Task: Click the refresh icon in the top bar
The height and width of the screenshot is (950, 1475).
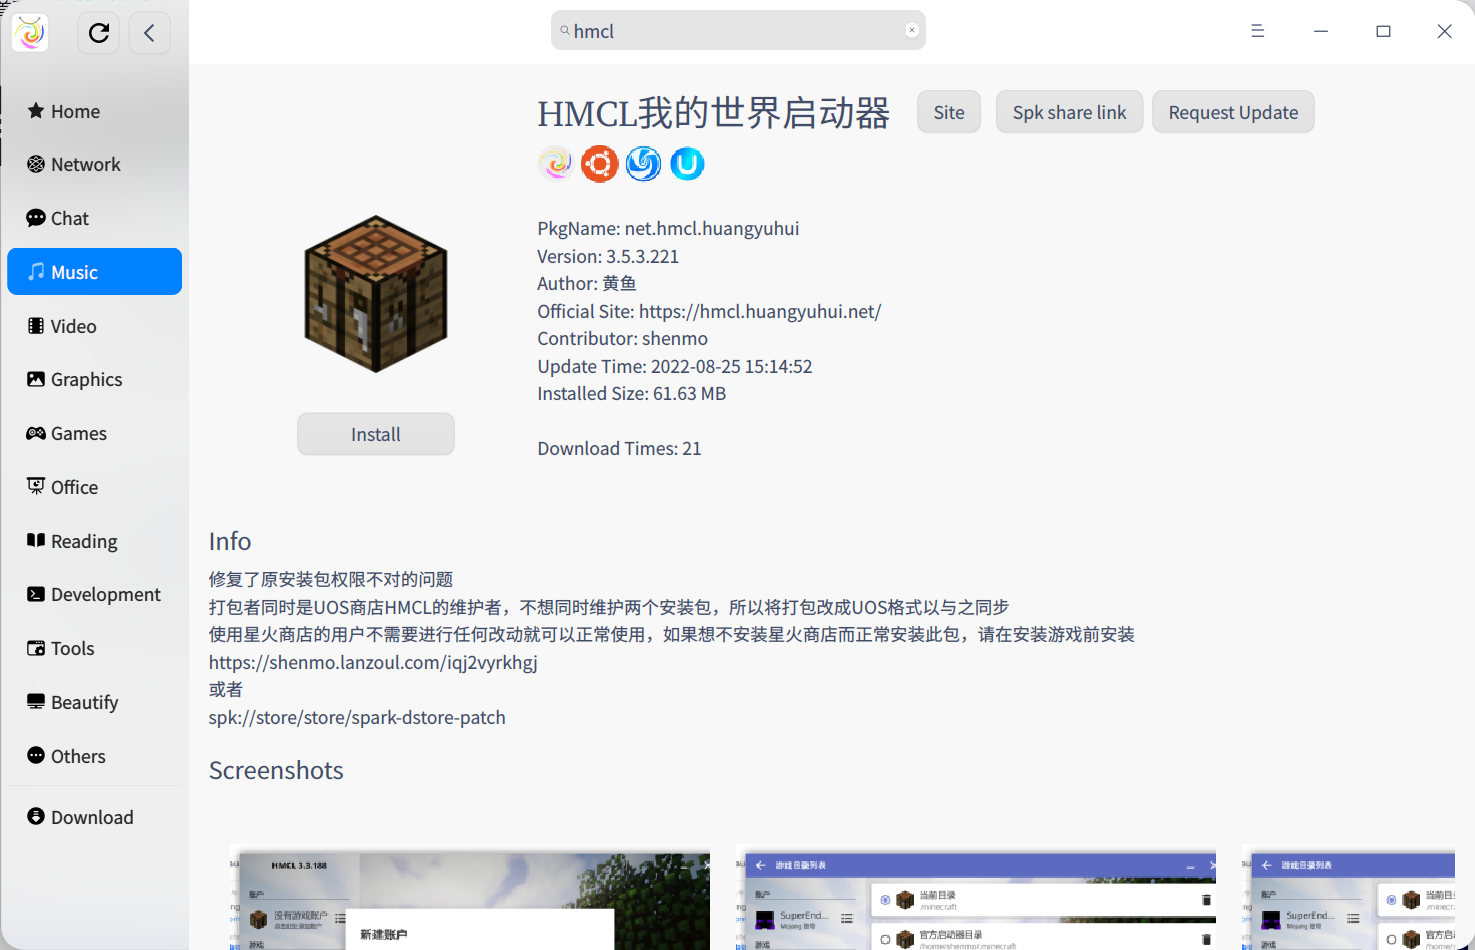Action: pos(98,32)
